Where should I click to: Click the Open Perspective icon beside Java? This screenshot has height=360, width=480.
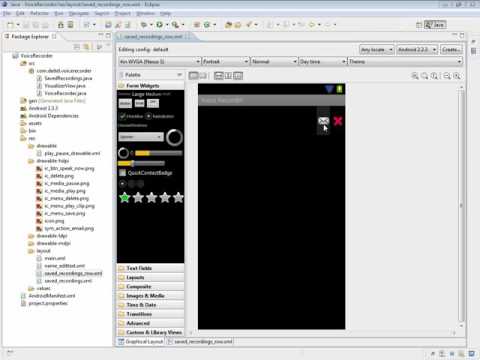419,25
